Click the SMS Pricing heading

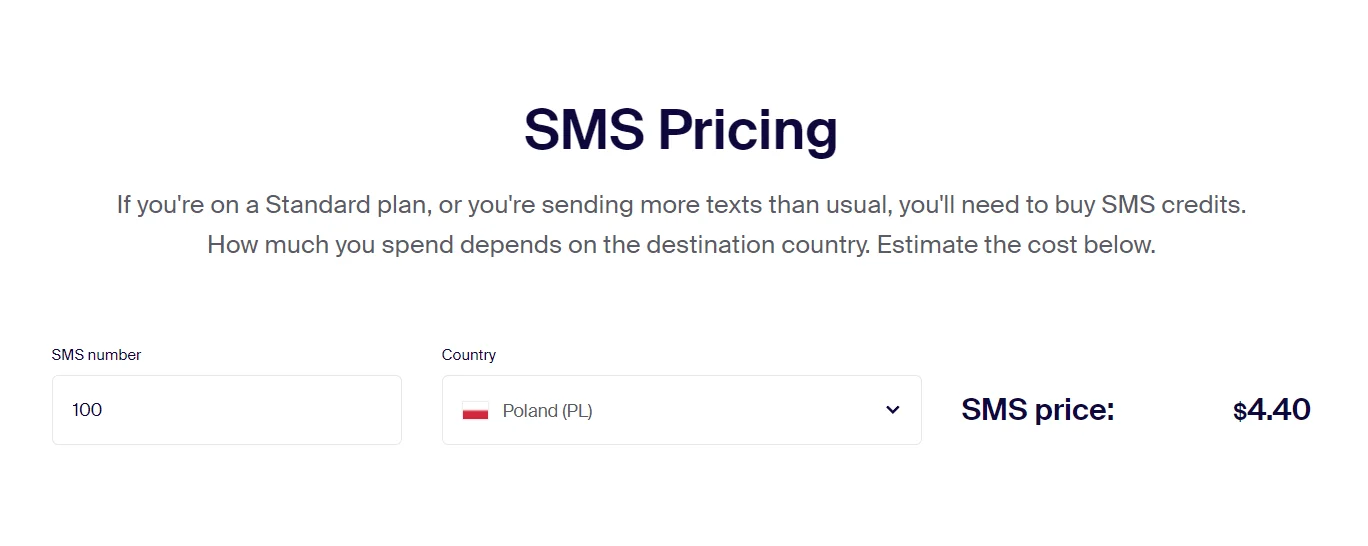[681, 130]
